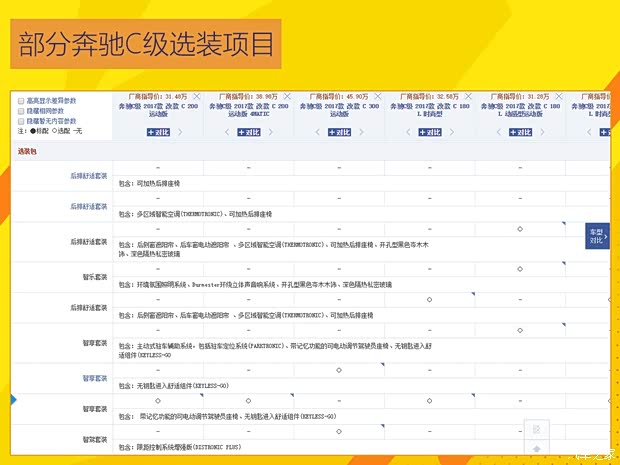Select the 智驾套装 row label

click(x=95, y=439)
